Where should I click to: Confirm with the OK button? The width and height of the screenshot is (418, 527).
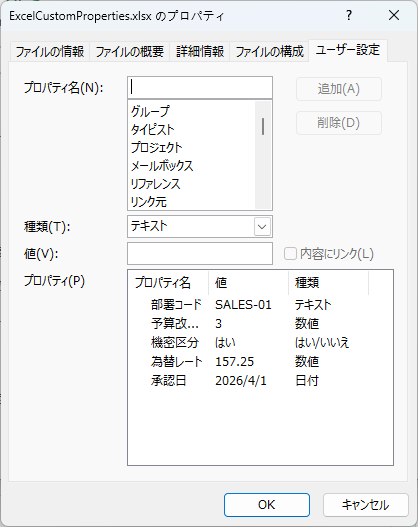pos(267,505)
